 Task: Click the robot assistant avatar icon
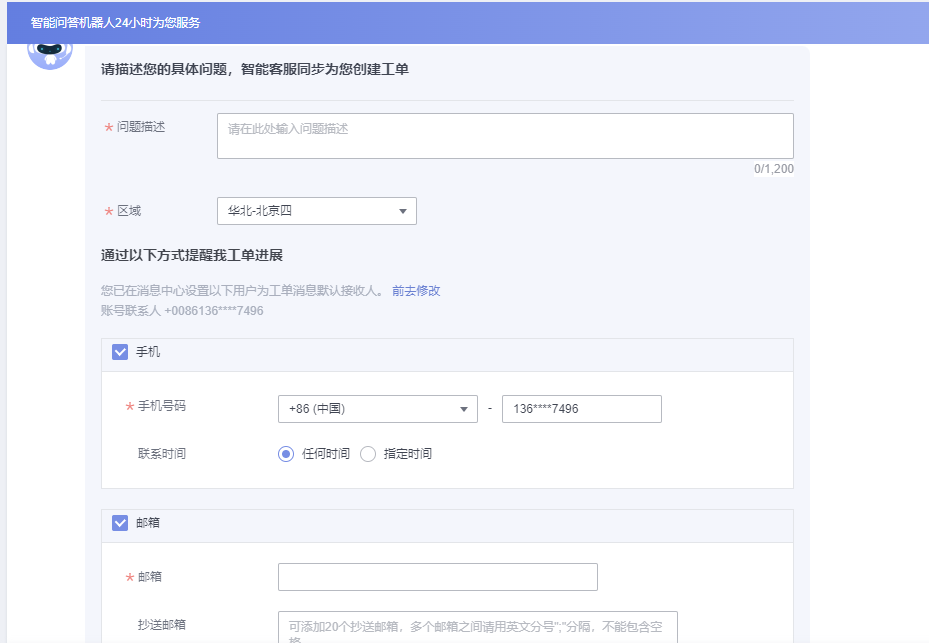point(50,55)
